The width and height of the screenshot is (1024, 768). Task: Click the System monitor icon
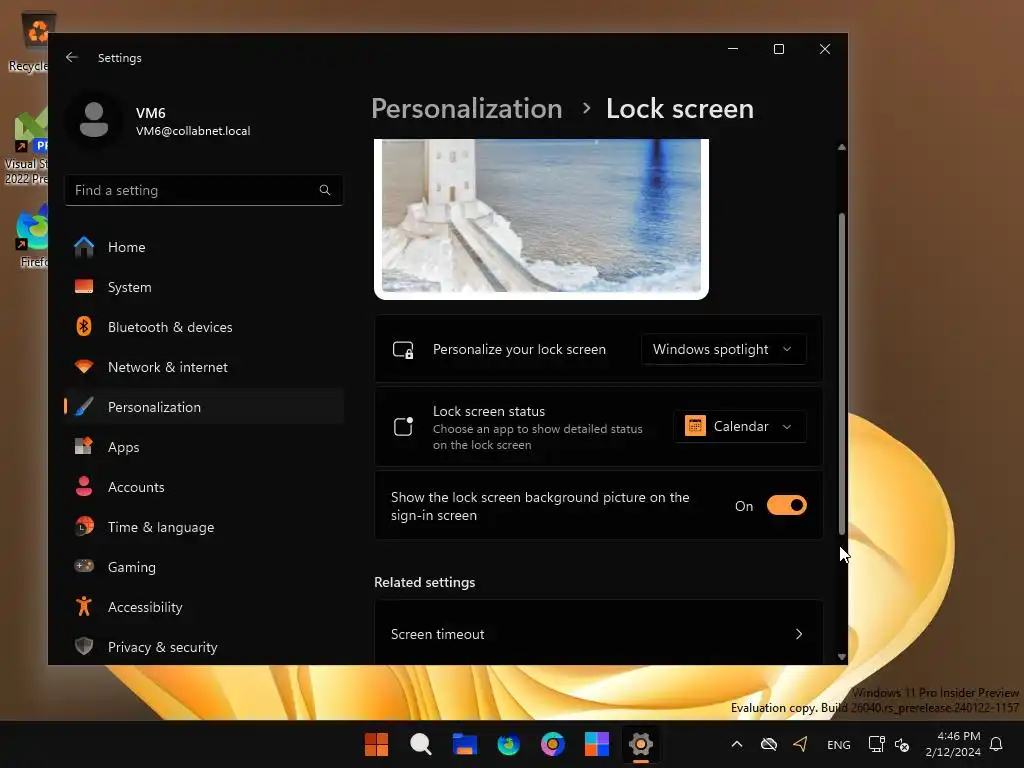pos(84,287)
